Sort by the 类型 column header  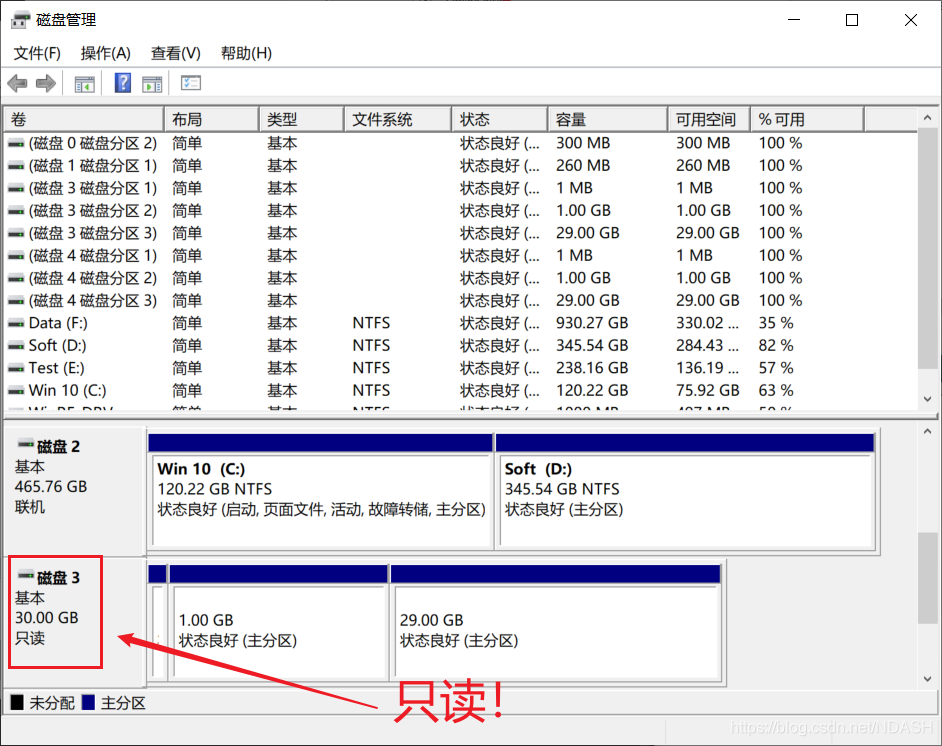pos(302,120)
